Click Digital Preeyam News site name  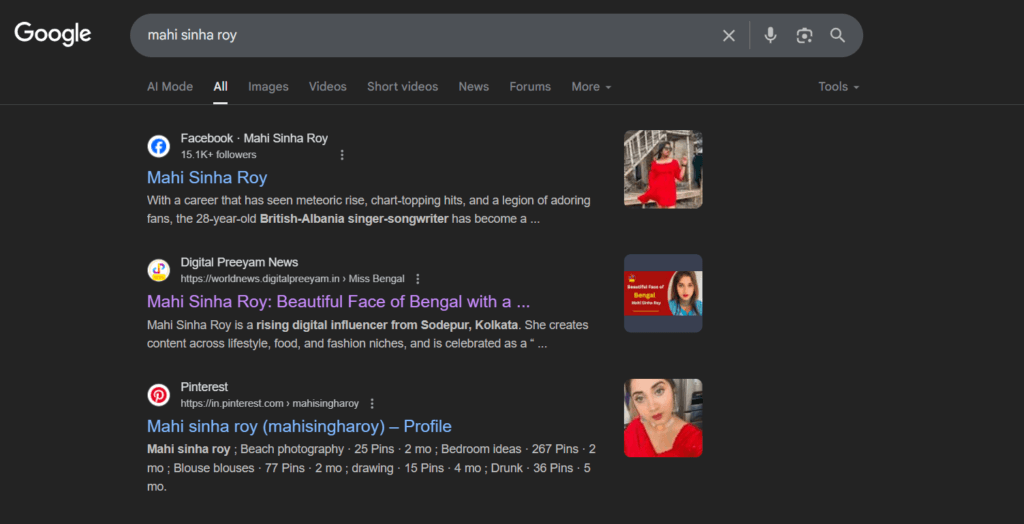click(239, 263)
